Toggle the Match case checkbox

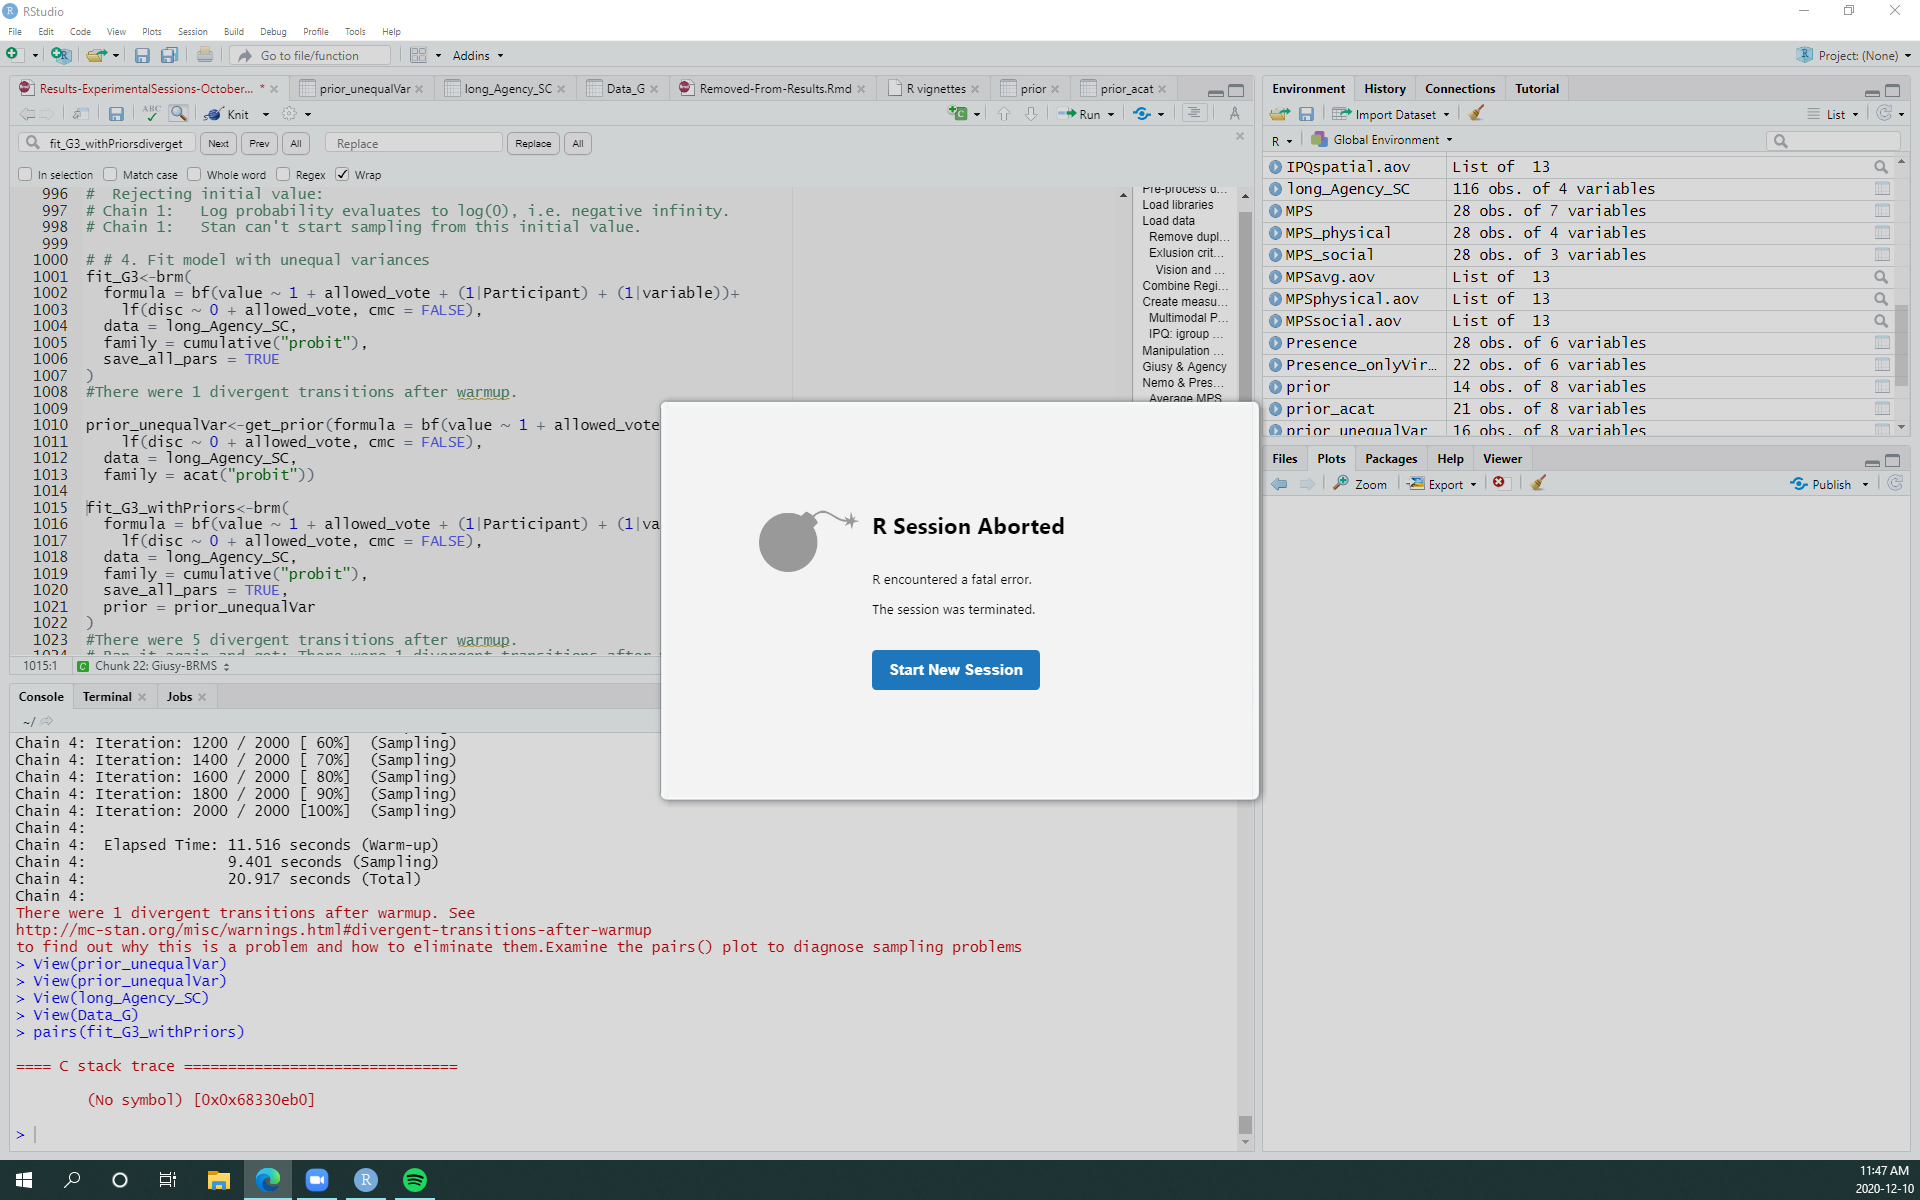[111, 174]
